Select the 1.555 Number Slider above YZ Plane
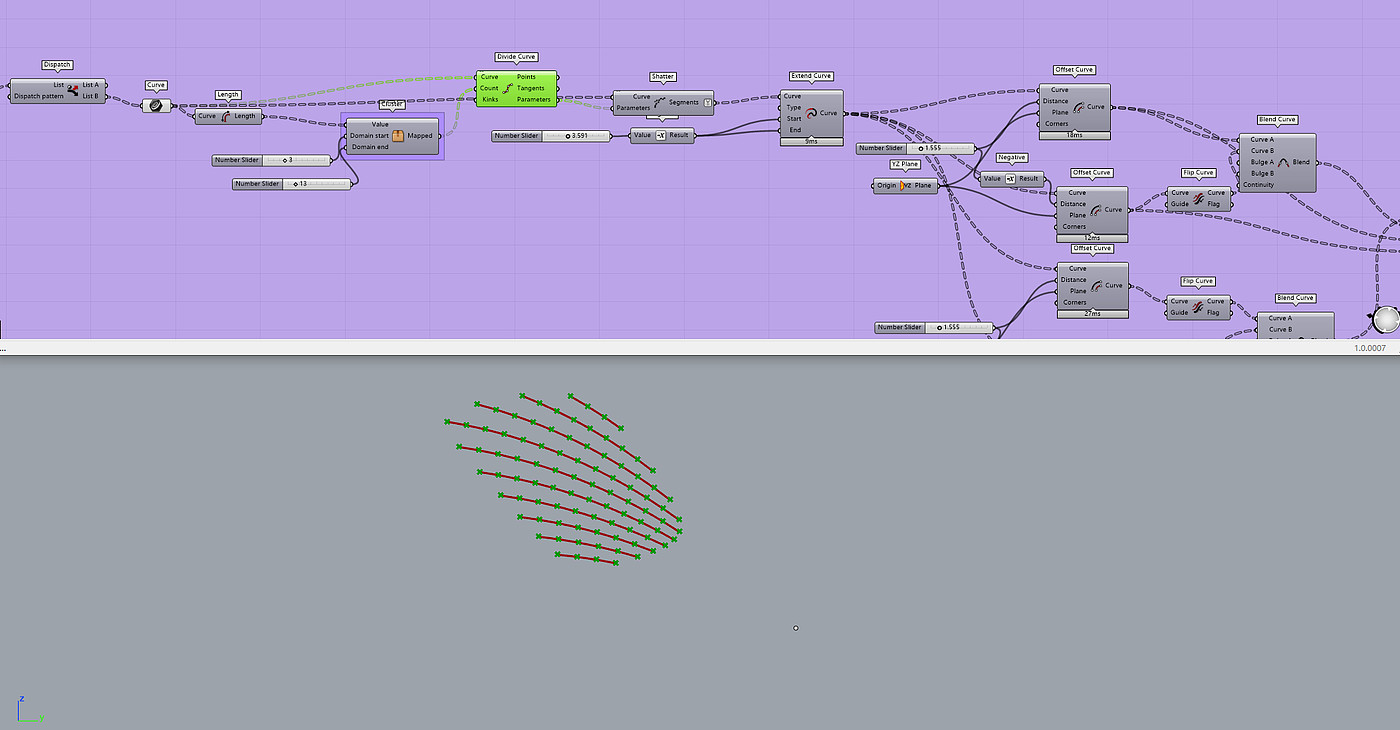1400x730 pixels. click(915, 148)
